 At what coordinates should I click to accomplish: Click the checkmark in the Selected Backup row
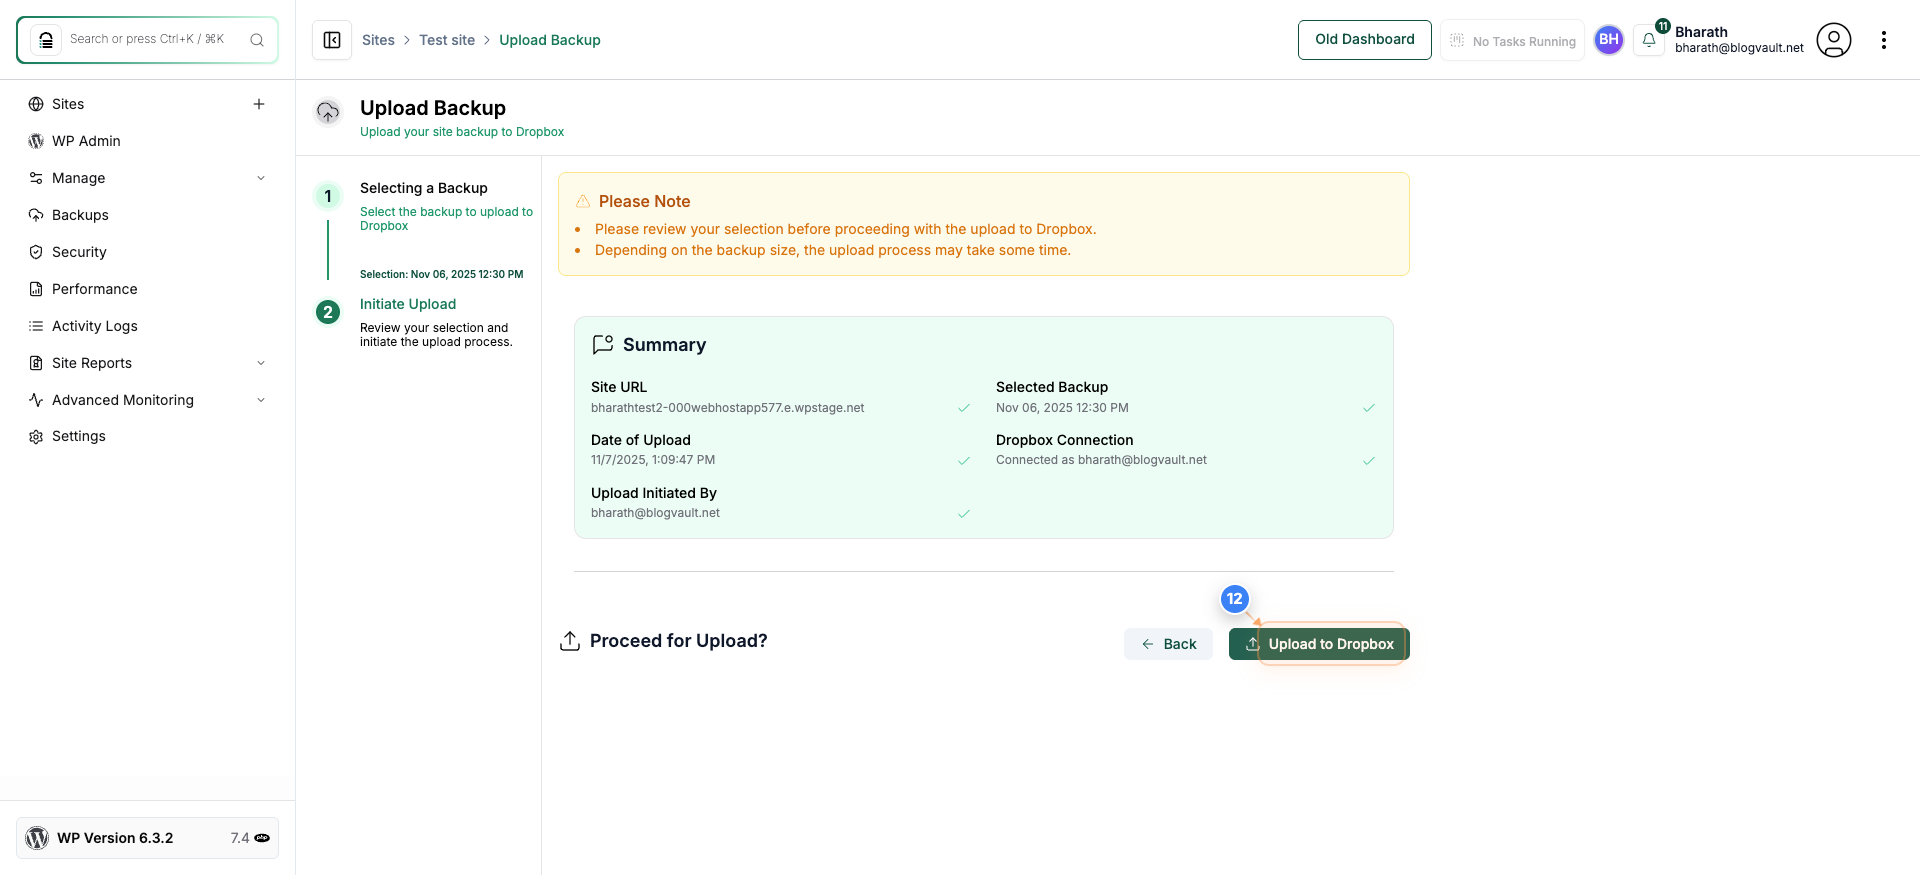(x=1369, y=408)
